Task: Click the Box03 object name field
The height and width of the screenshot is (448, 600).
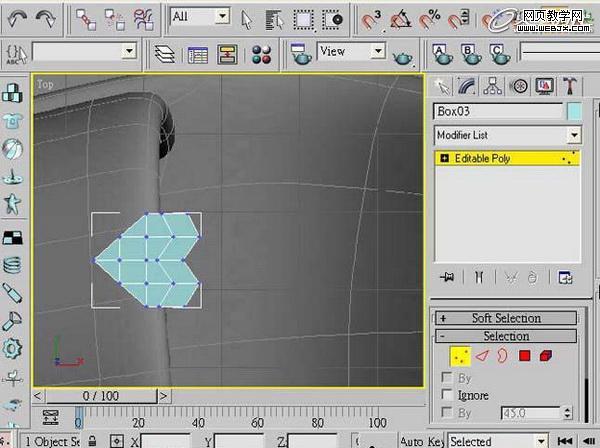Action: pos(498,111)
